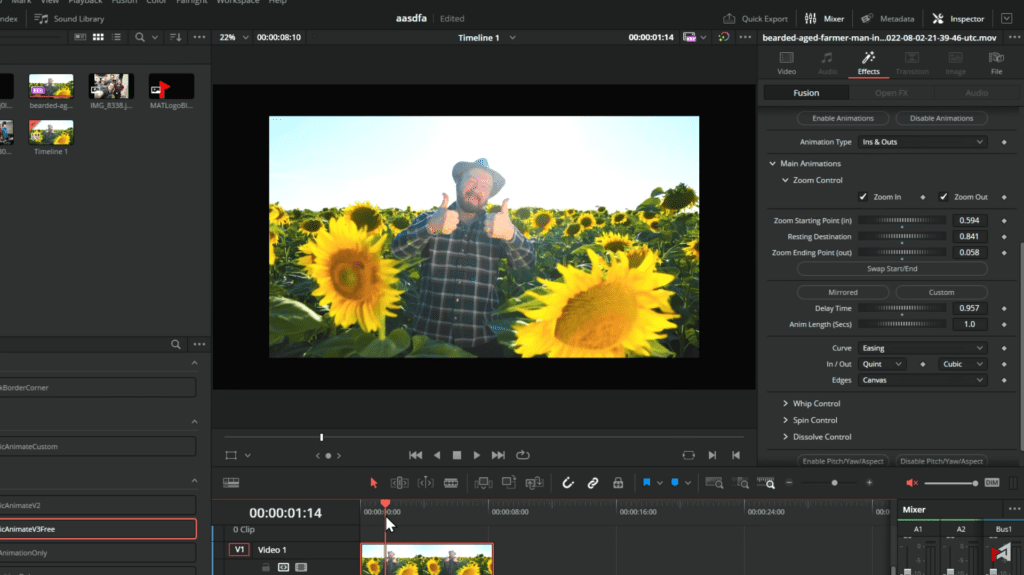The image size is (1024, 575).
Task: Play forward
Action: (x=477, y=455)
